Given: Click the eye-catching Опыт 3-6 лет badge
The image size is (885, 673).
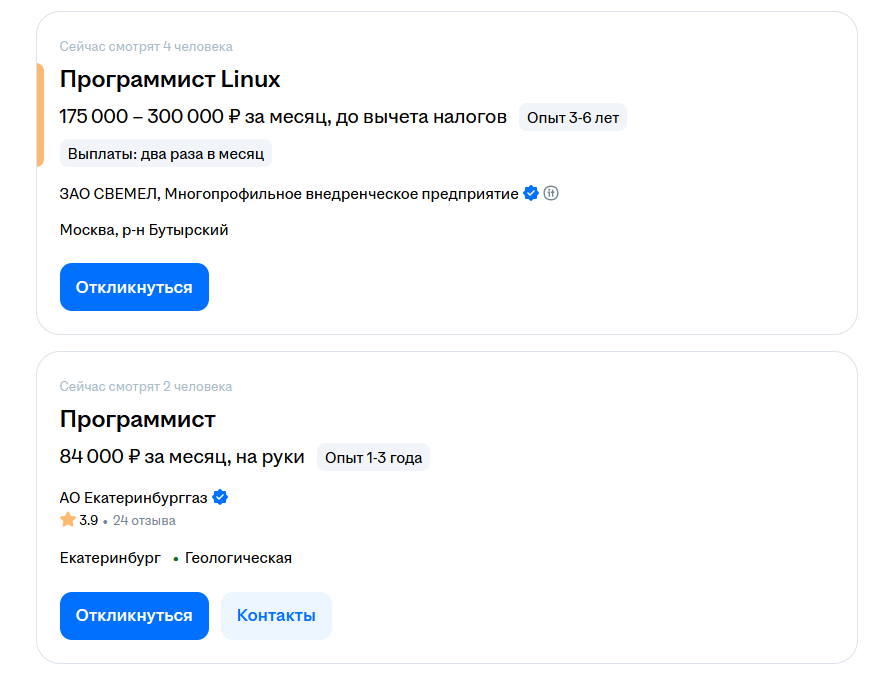Looking at the screenshot, I should 572,117.
